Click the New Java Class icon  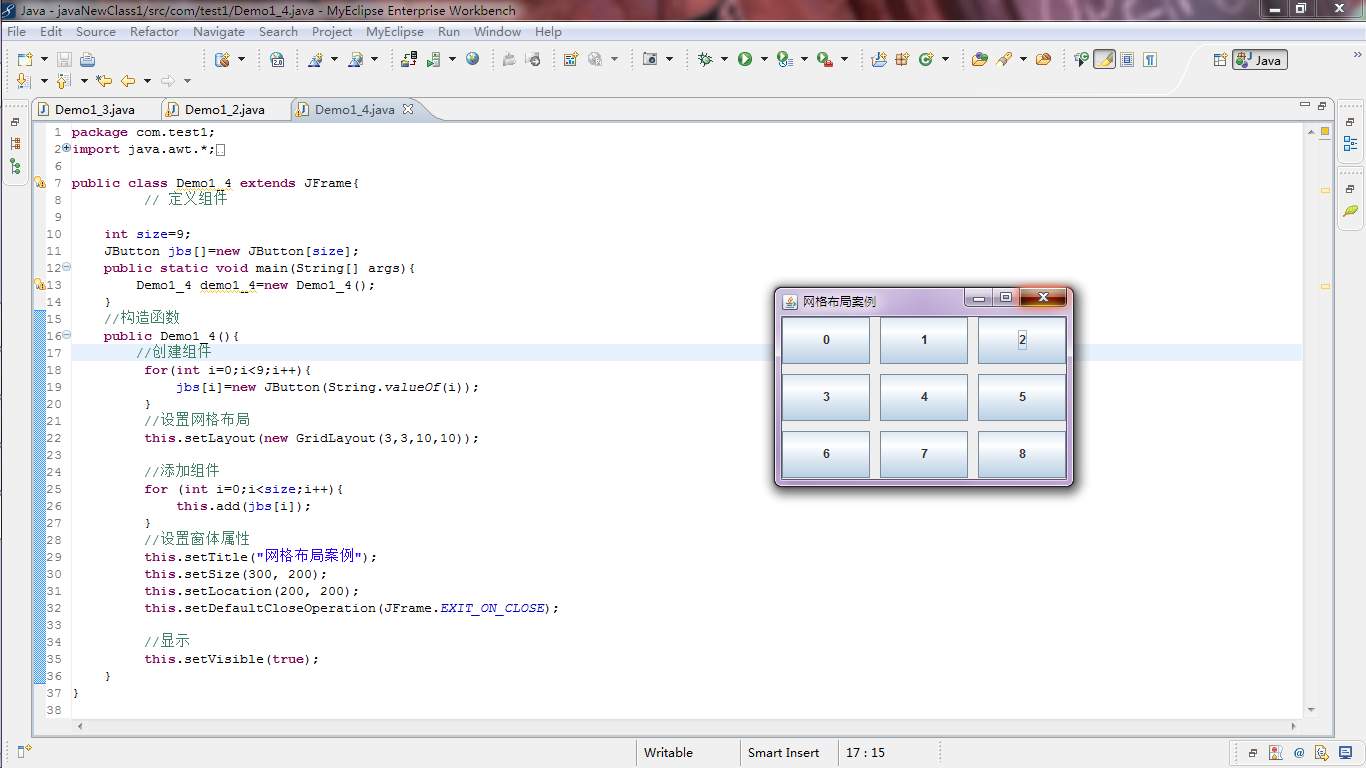pyautogui.click(x=926, y=59)
